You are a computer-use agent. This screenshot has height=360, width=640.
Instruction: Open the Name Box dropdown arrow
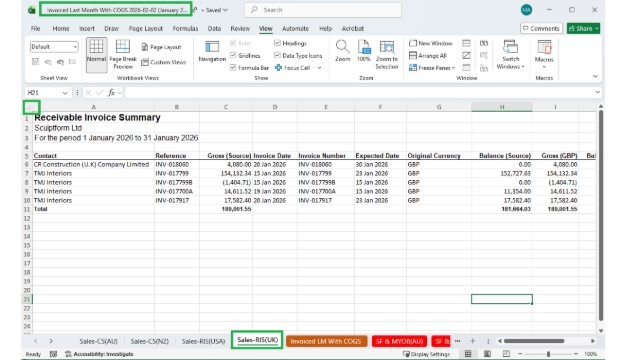click(65, 93)
